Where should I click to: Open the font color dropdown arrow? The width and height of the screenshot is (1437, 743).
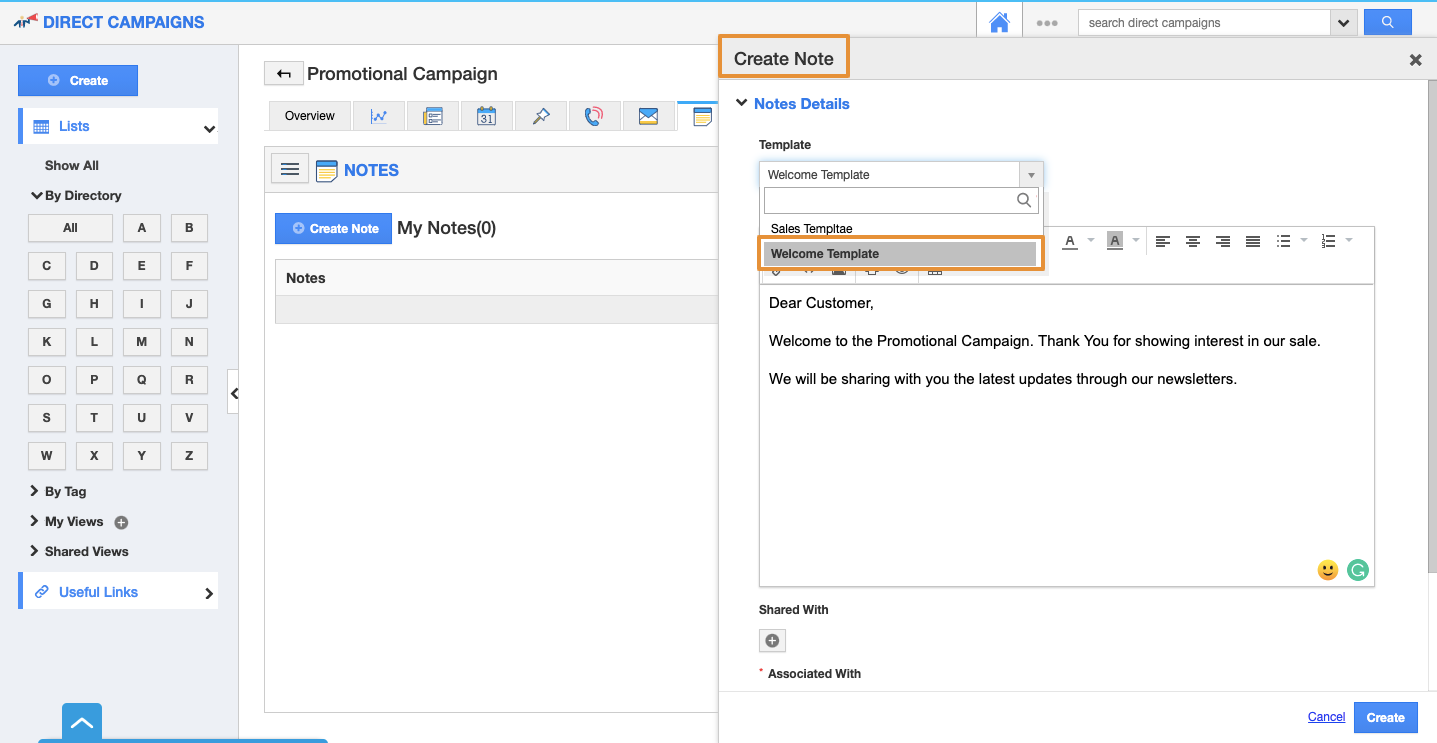(1091, 241)
